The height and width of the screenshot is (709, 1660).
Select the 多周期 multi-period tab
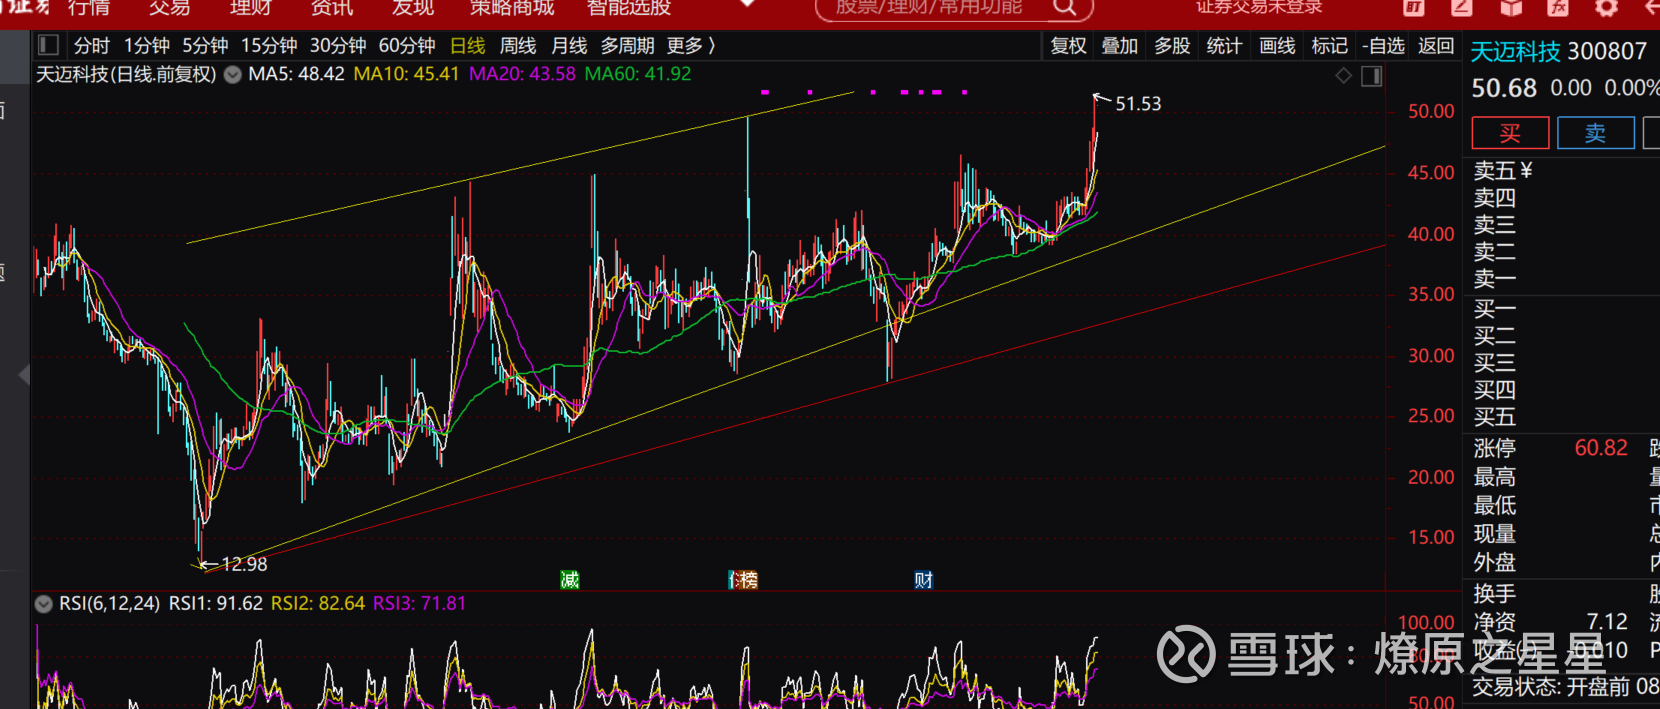pyautogui.click(x=627, y=46)
